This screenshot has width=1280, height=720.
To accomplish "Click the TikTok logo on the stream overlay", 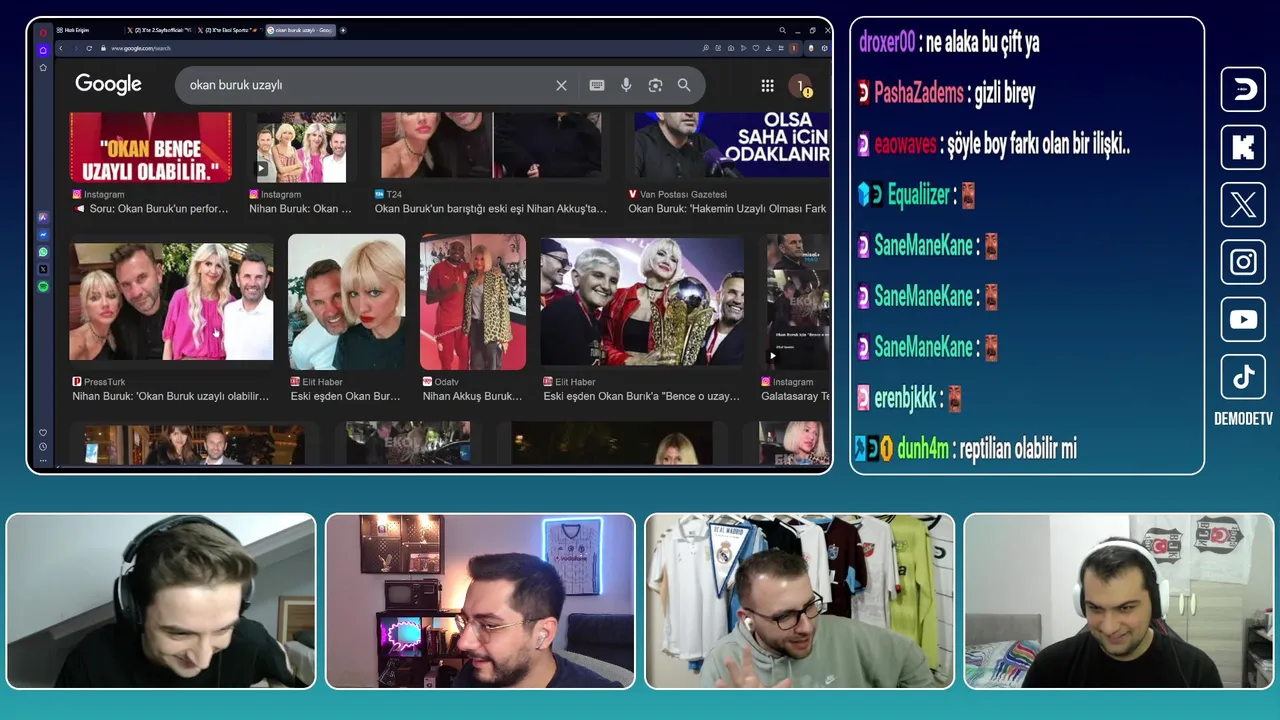I will point(1243,377).
